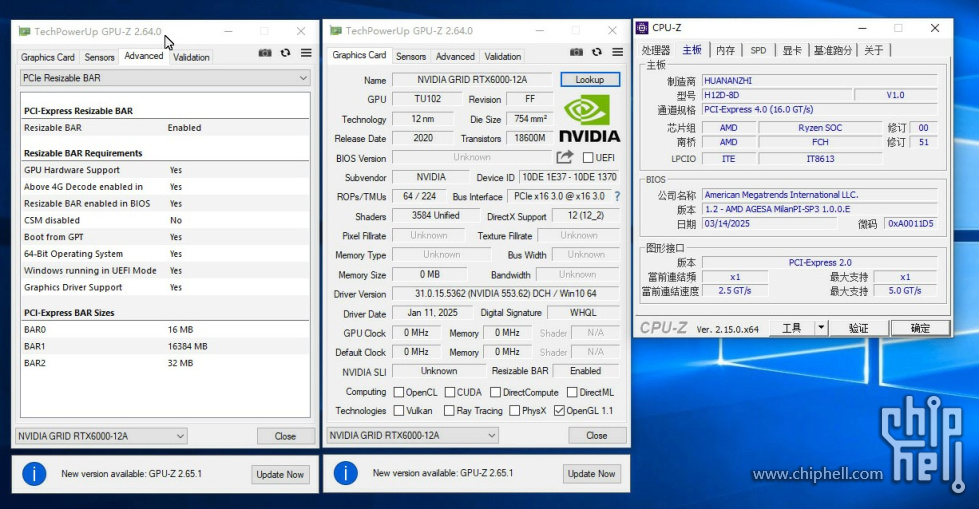The image size is (979, 509).
Task: Refresh icon in left GPU-Z window
Action: tap(285, 53)
